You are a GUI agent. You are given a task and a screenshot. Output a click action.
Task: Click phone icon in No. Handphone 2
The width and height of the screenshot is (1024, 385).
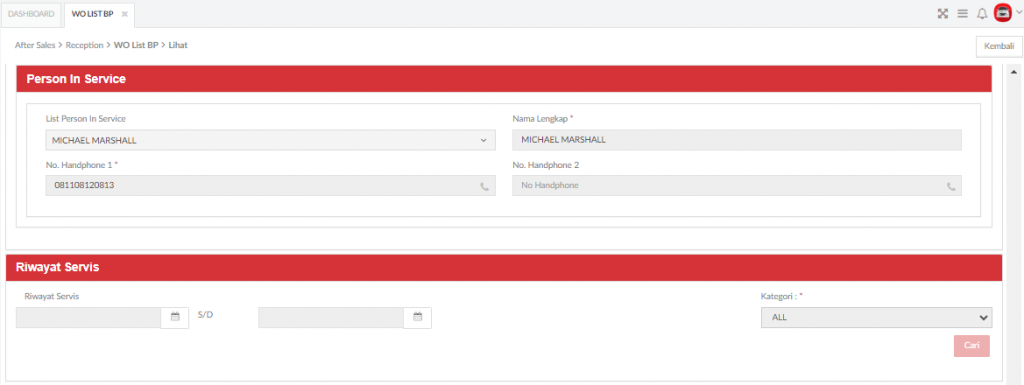tap(951, 186)
